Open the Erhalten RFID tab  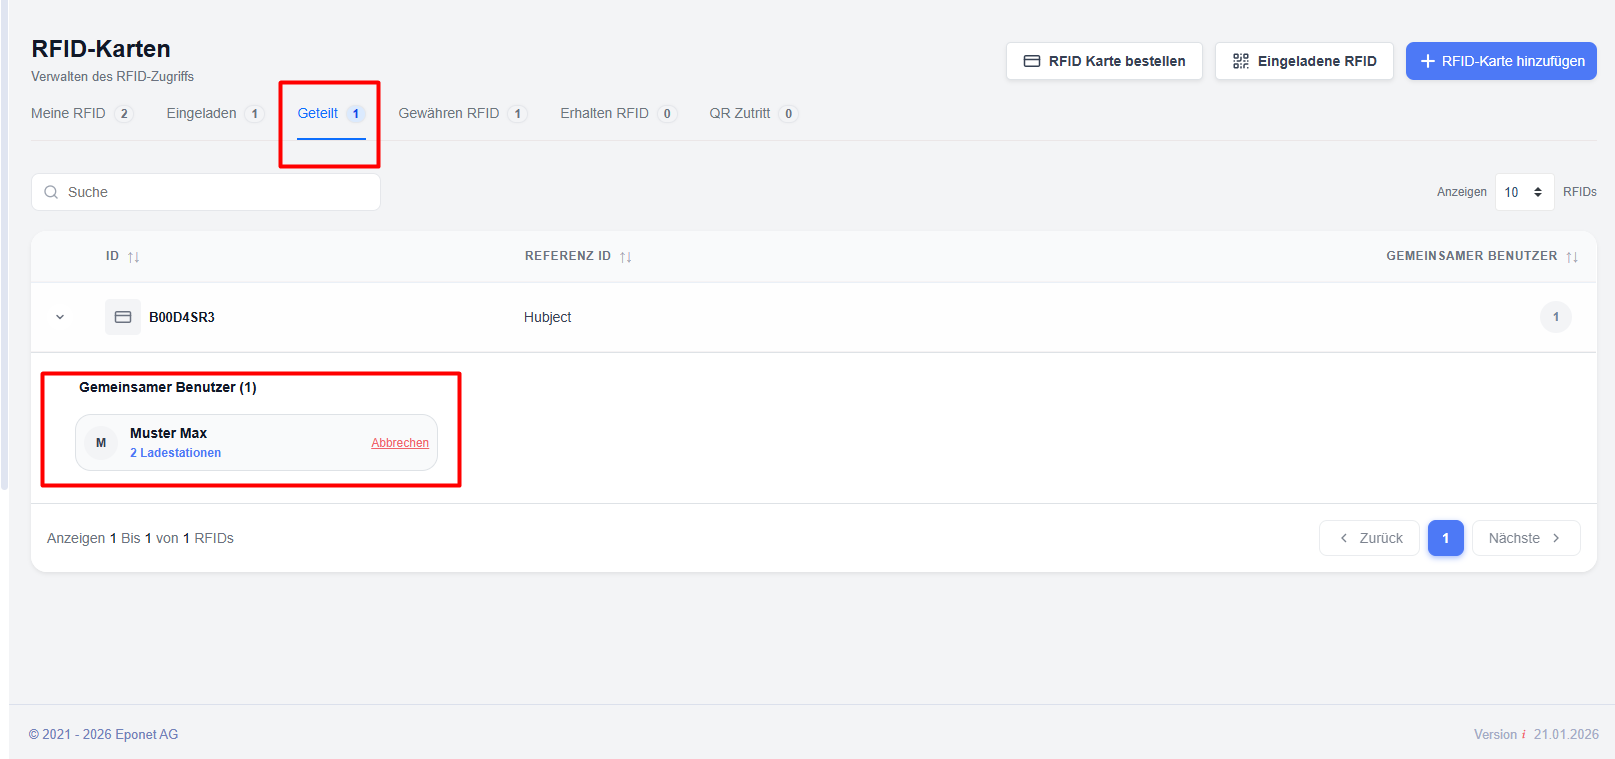[618, 113]
